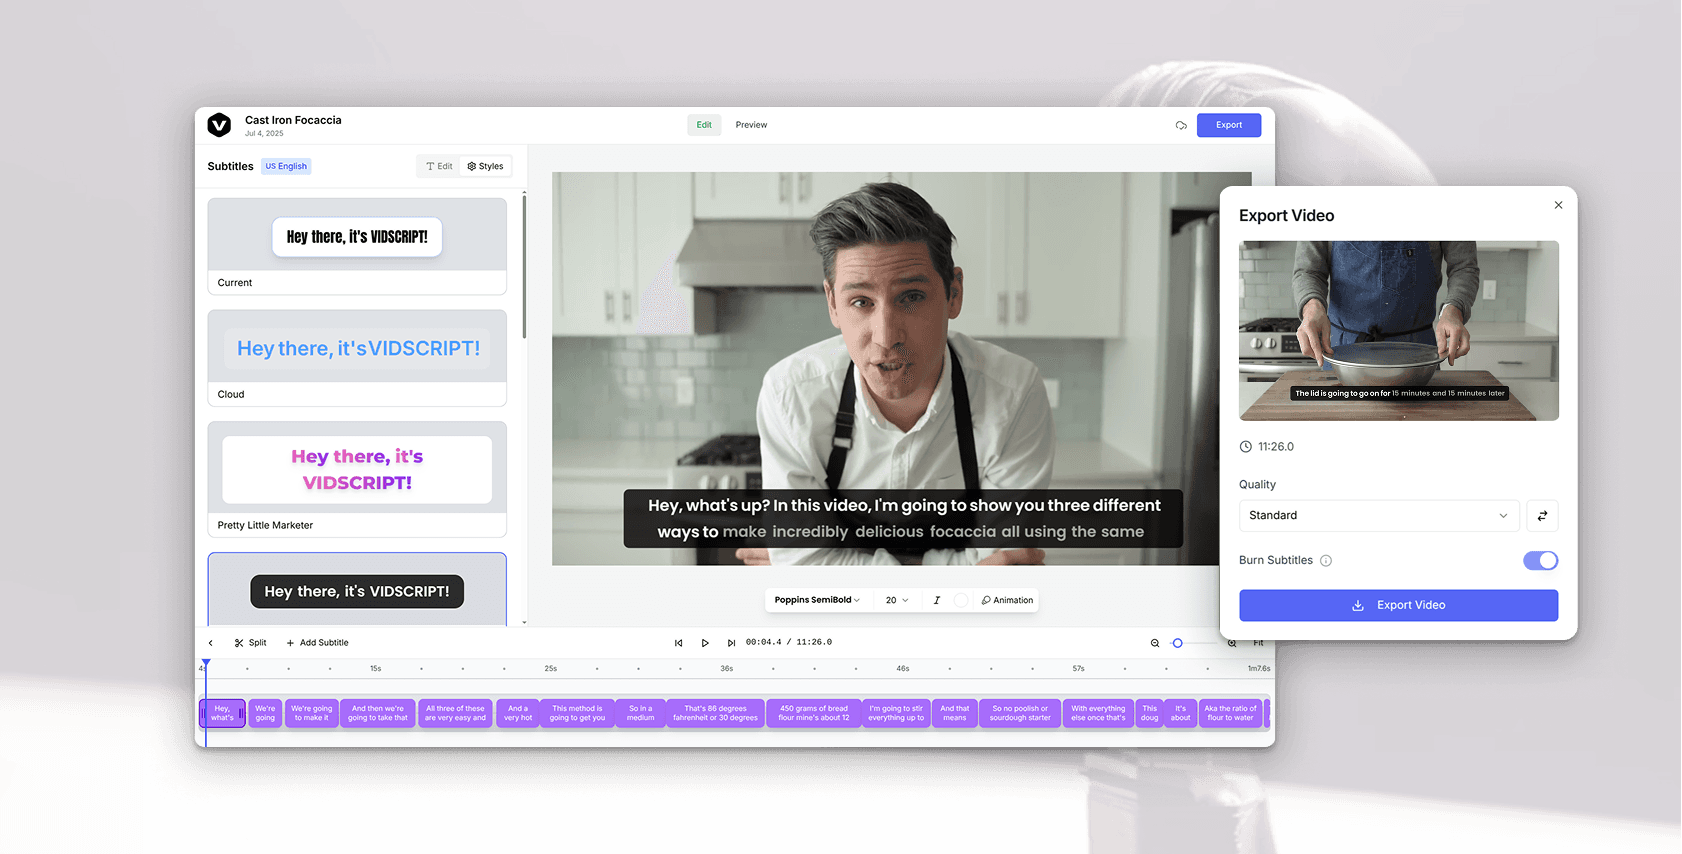Click the Vidscript logo icon

(x=219, y=125)
